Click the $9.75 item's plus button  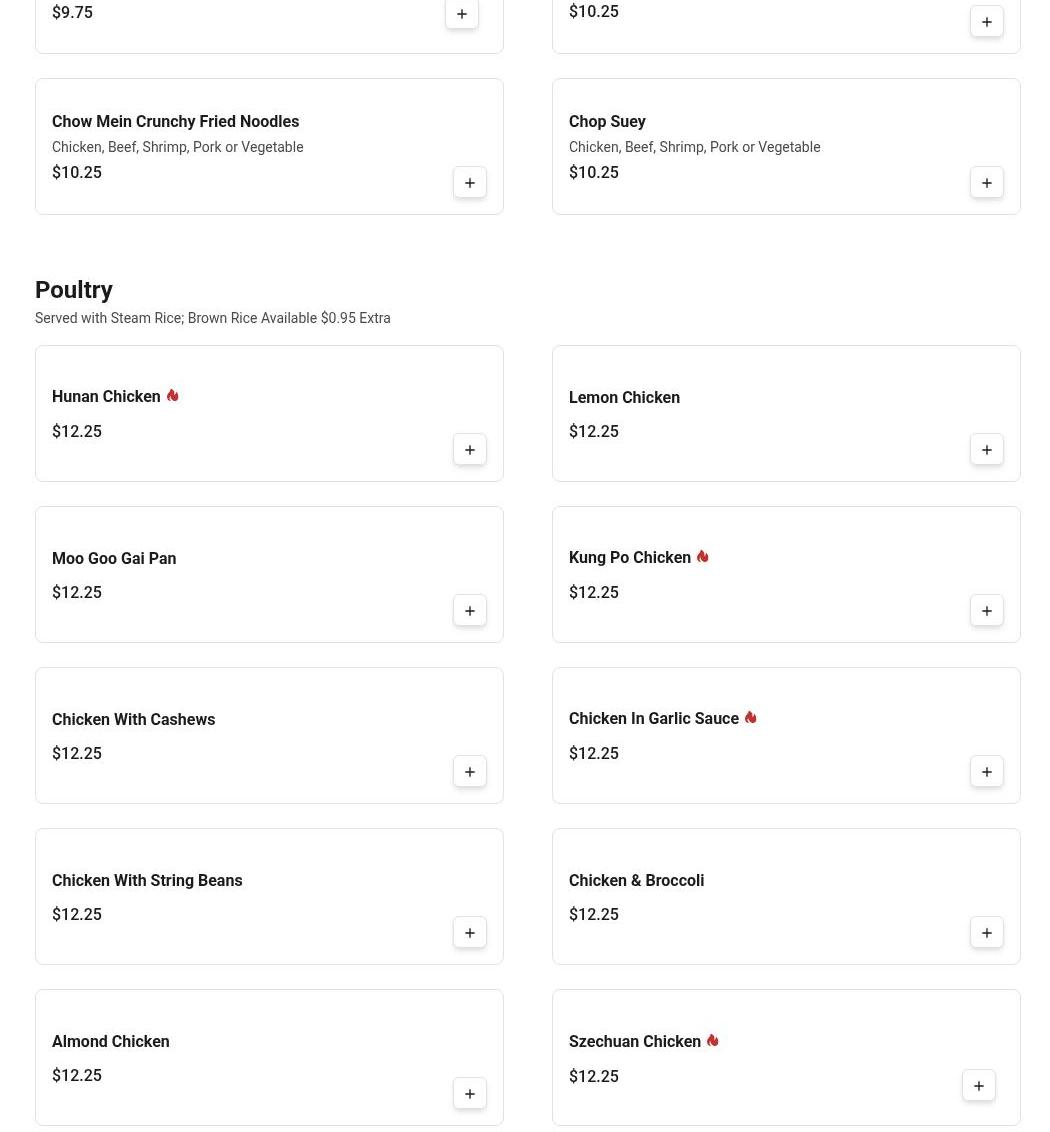point(462,14)
